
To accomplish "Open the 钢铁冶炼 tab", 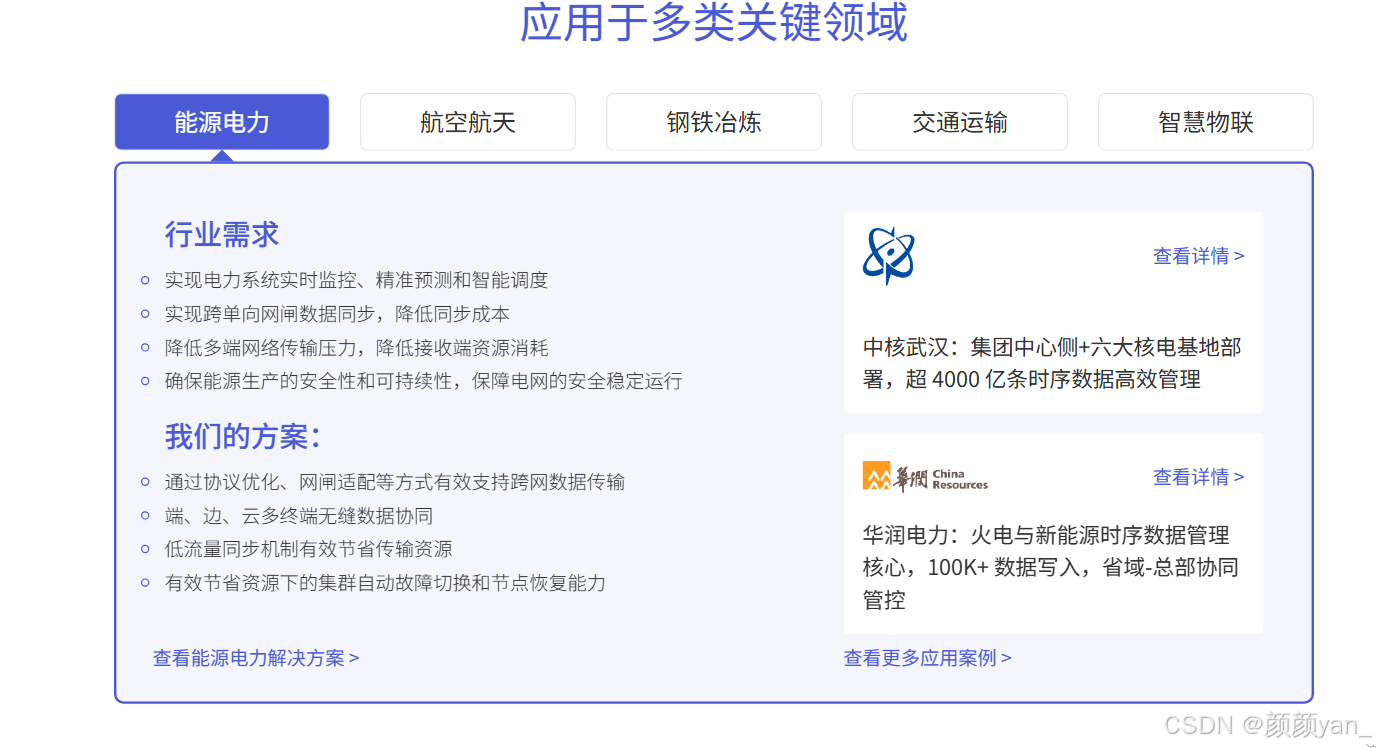I will (x=714, y=122).
